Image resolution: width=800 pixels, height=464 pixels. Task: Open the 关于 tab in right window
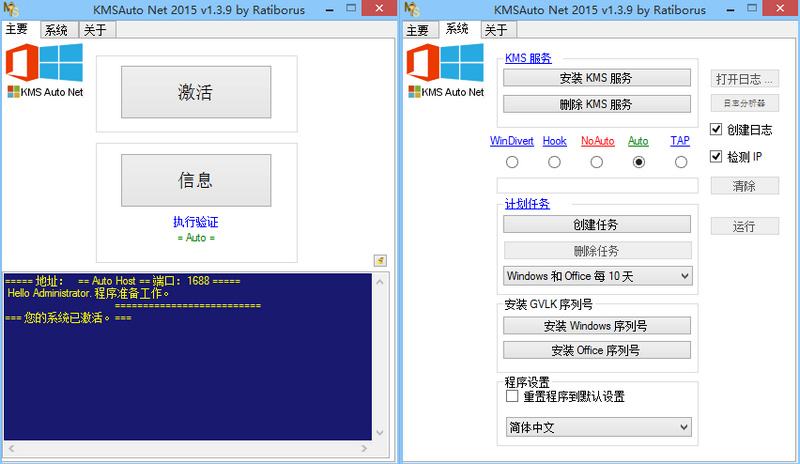(x=498, y=30)
